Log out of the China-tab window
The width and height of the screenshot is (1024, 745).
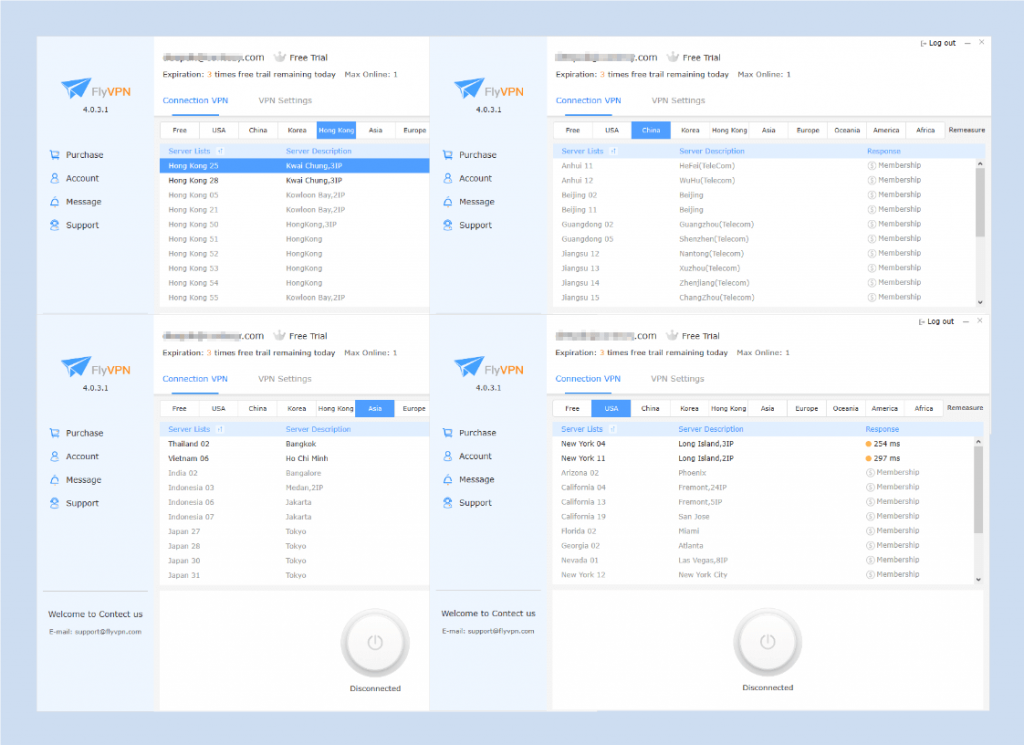tap(938, 43)
